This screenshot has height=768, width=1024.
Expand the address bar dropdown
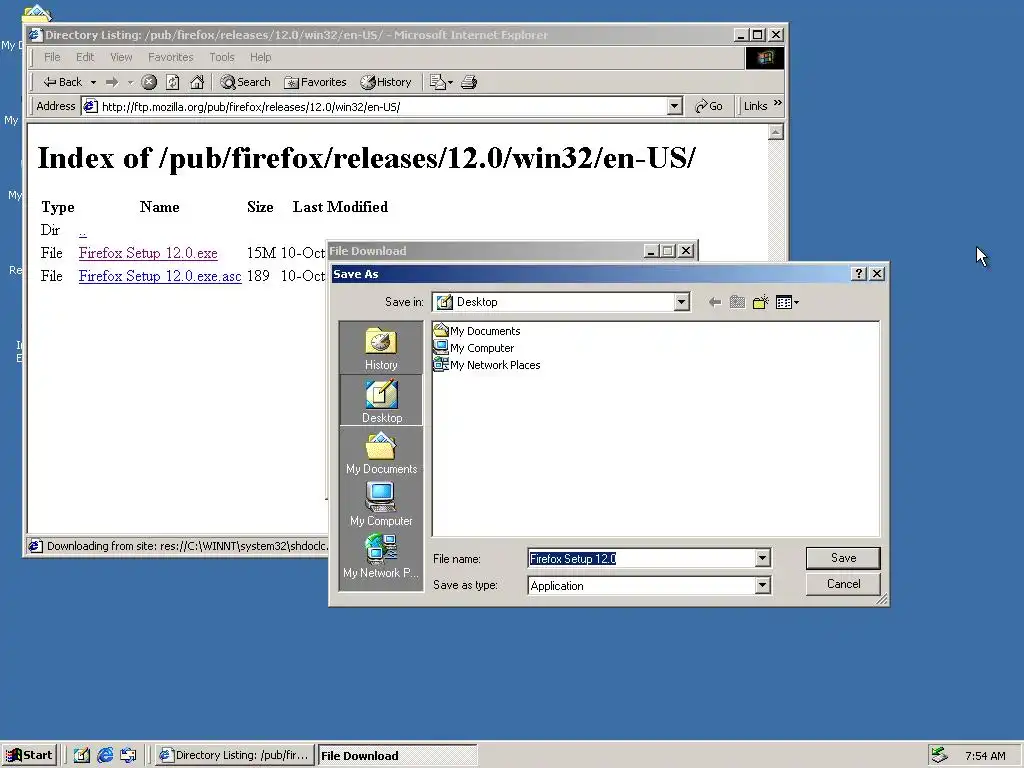675,106
